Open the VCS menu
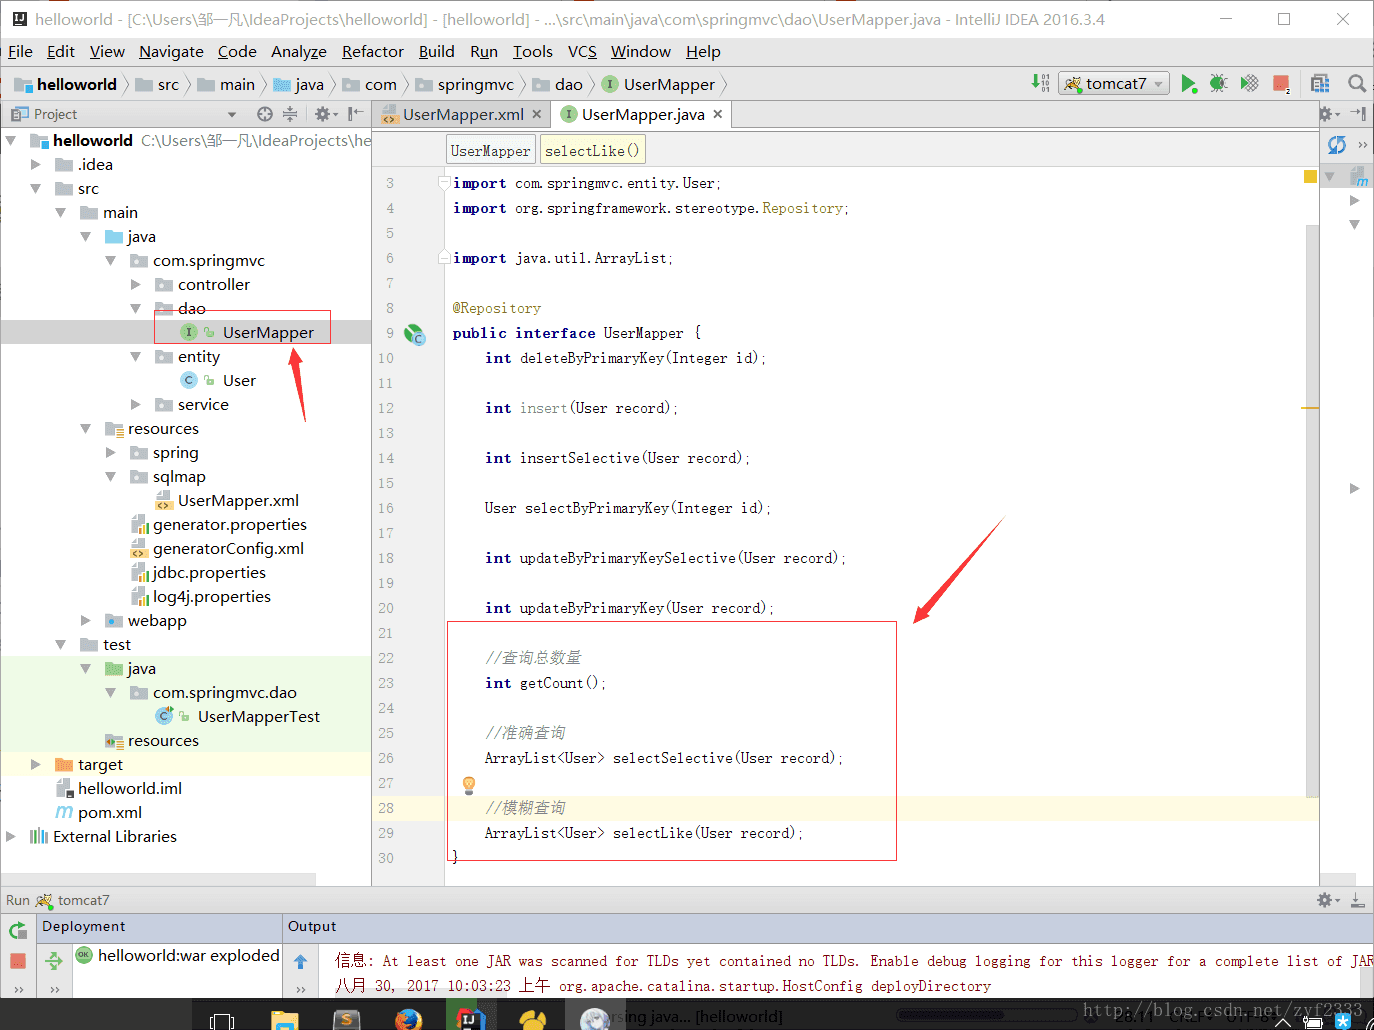Screen dimensions: 1374x1030 coord(582,51)
